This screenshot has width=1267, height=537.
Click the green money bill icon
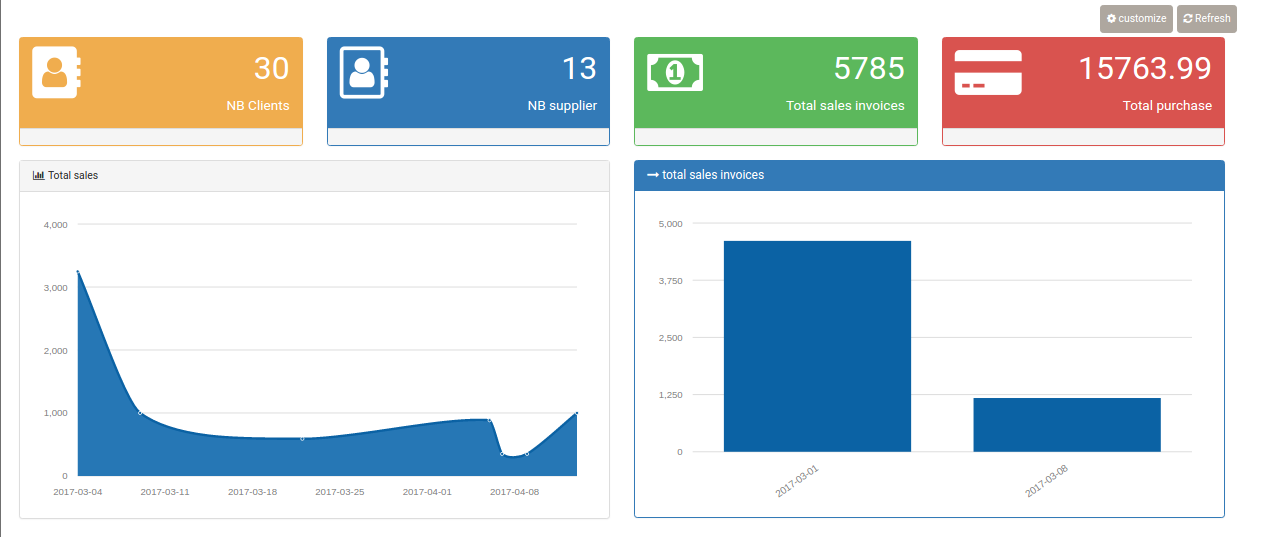point(675,72)
